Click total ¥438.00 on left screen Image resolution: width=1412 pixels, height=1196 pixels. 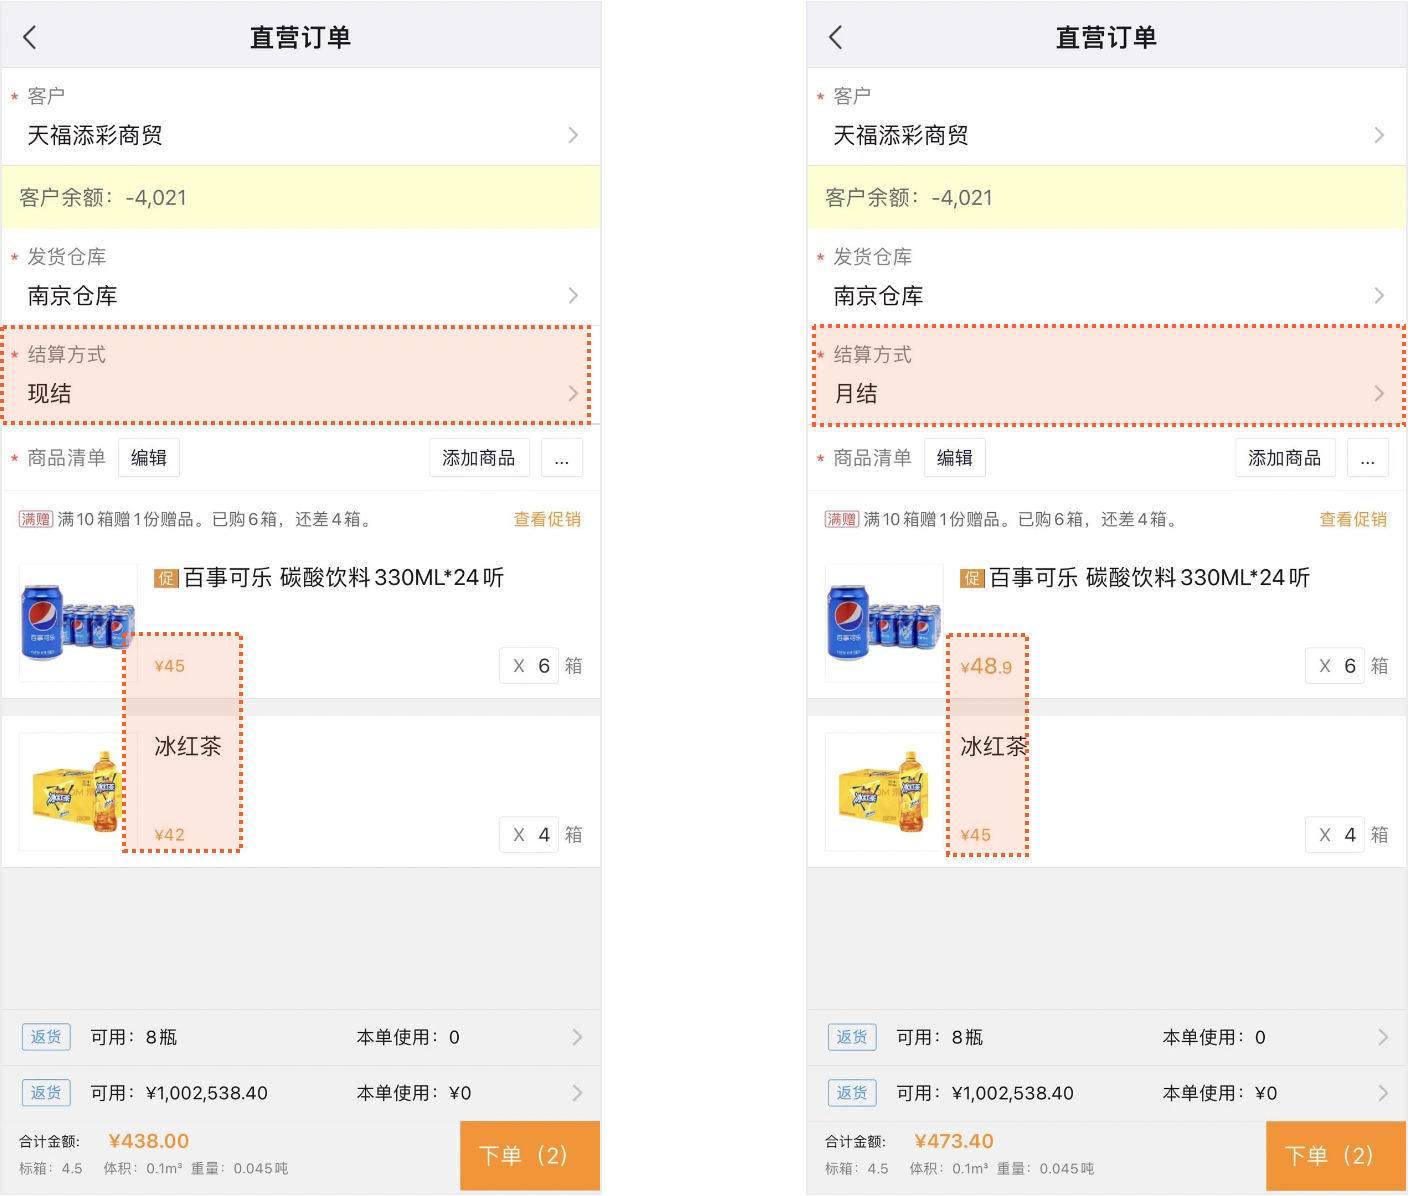148,1141
